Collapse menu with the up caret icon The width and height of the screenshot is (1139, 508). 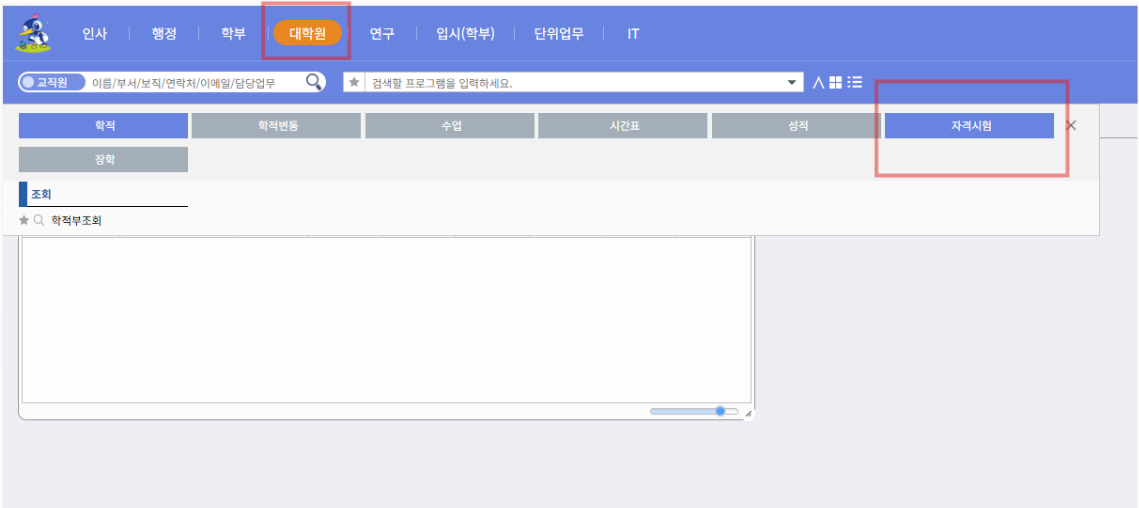coord(818,82)
